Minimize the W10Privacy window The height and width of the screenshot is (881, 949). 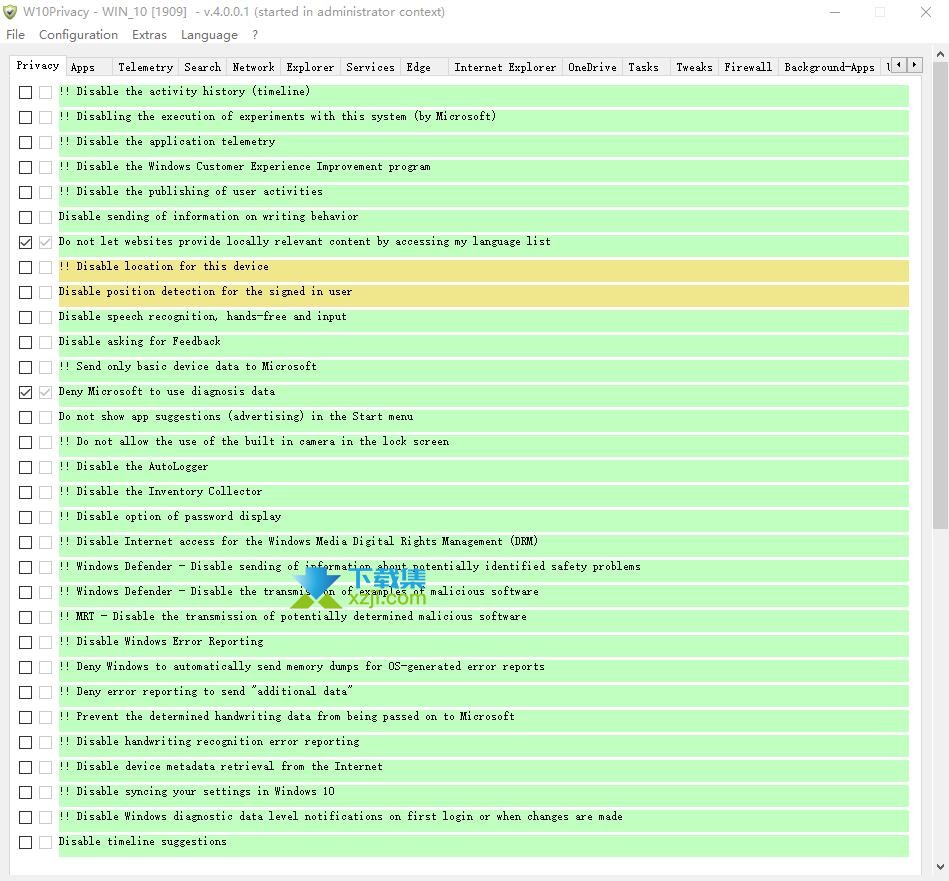coord(835,11)
